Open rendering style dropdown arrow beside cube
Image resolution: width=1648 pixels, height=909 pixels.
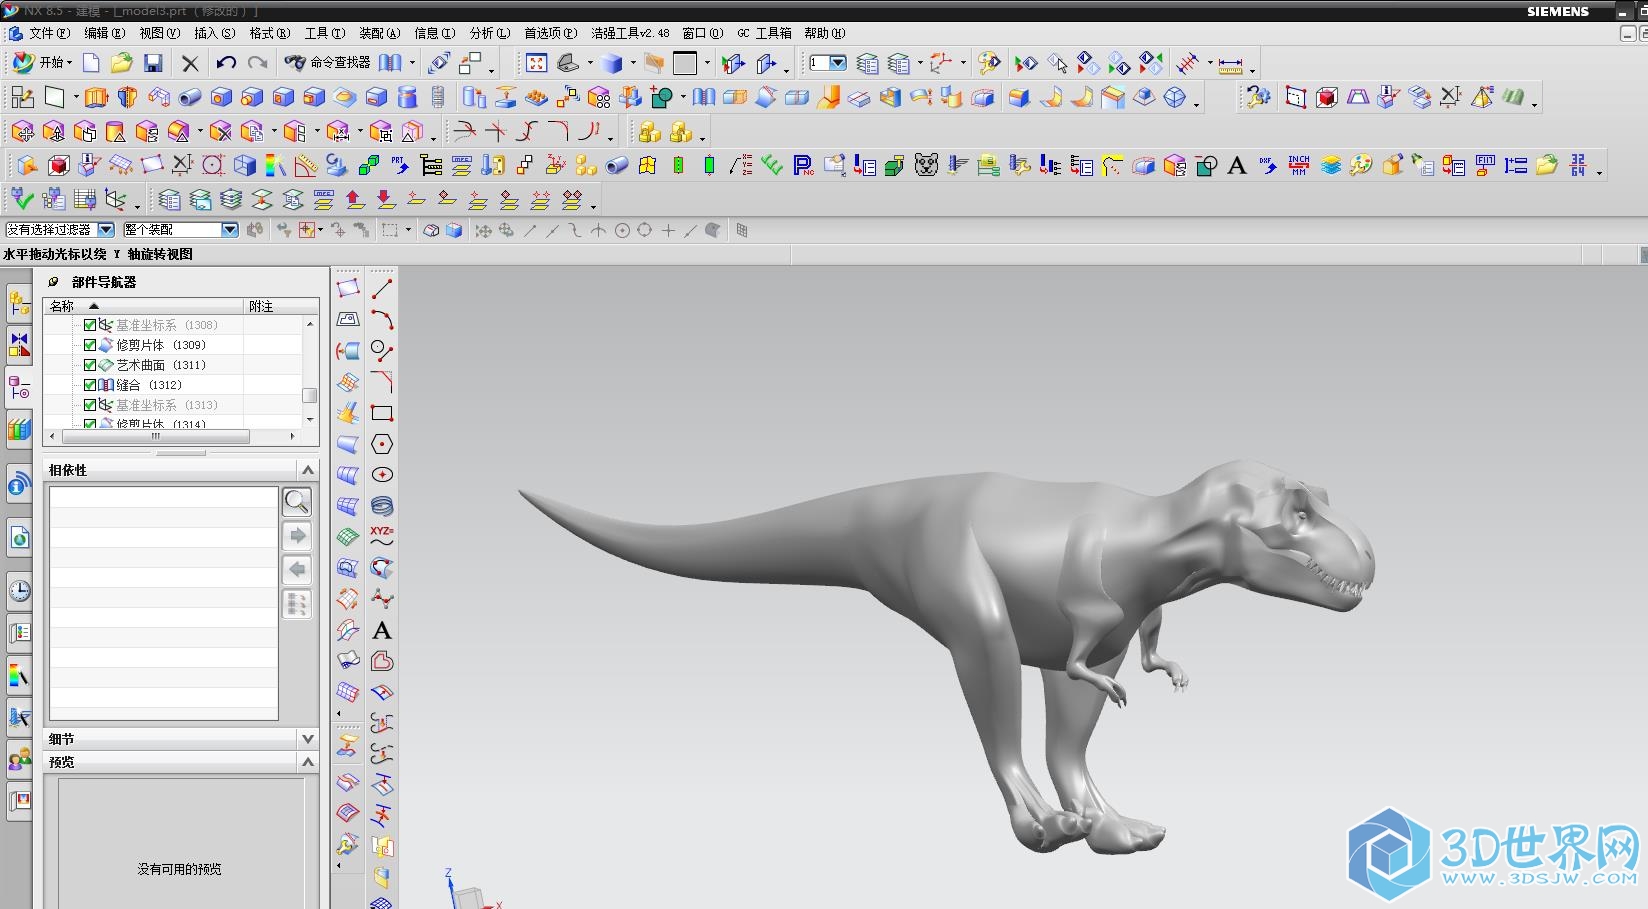633,63
